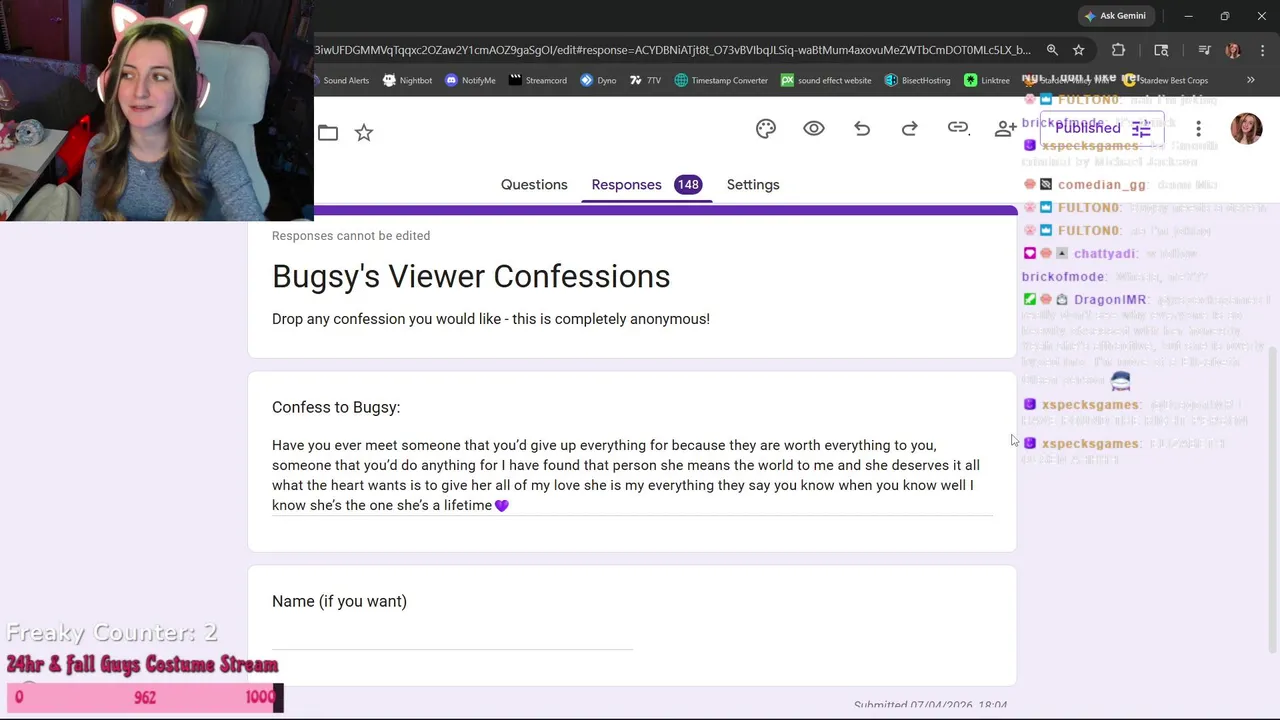Click the form title Bugsy's Viewer Confessions

(471, 276)
